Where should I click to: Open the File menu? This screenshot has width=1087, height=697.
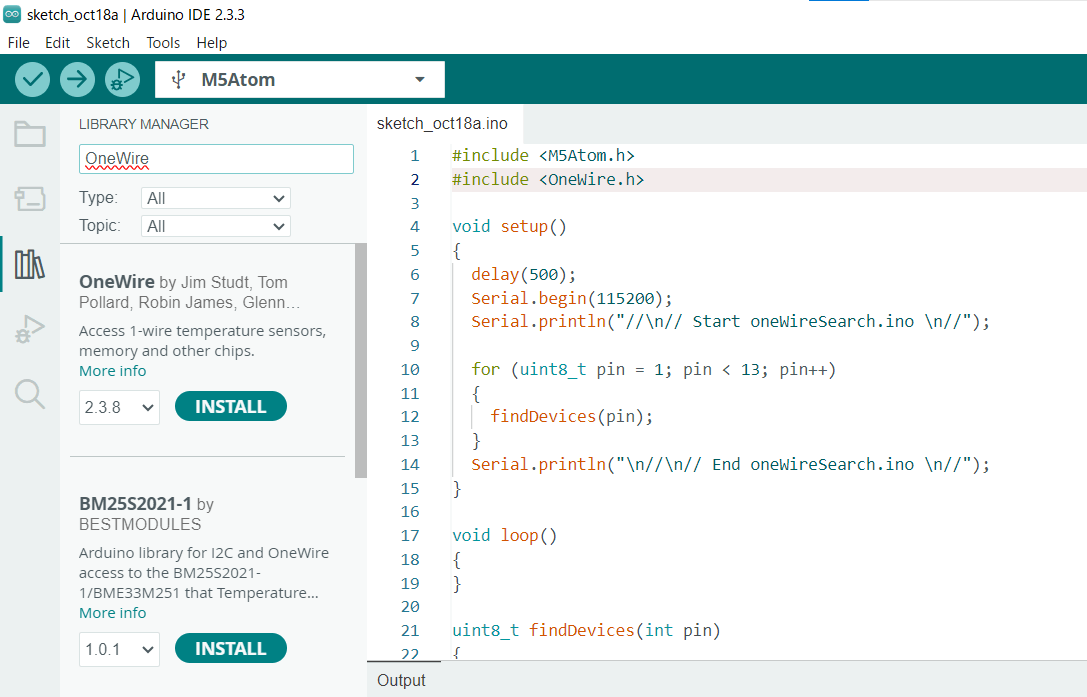[x=19, y=43]
